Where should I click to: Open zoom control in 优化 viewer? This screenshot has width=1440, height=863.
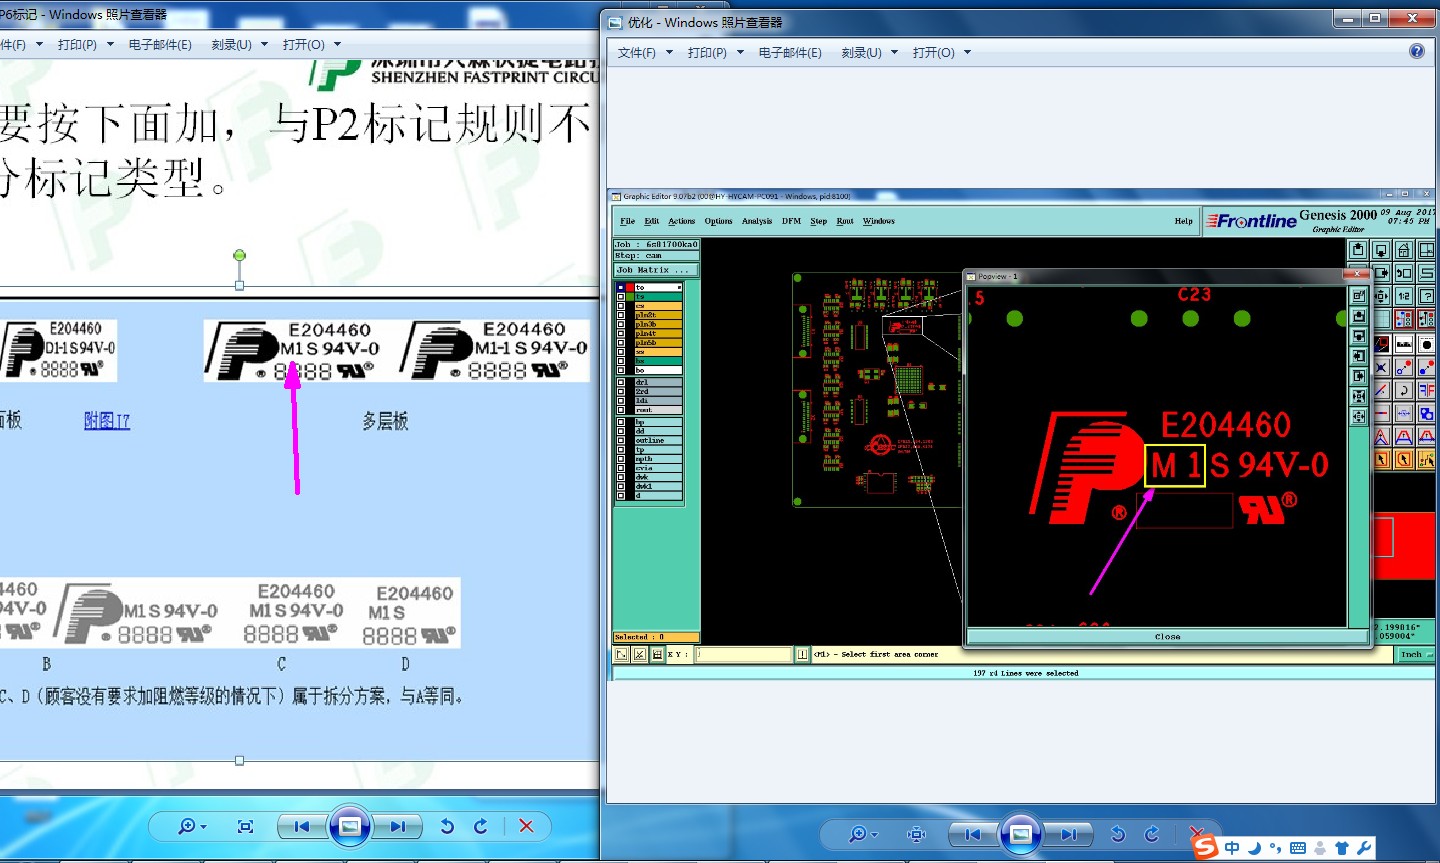[862, 834]
